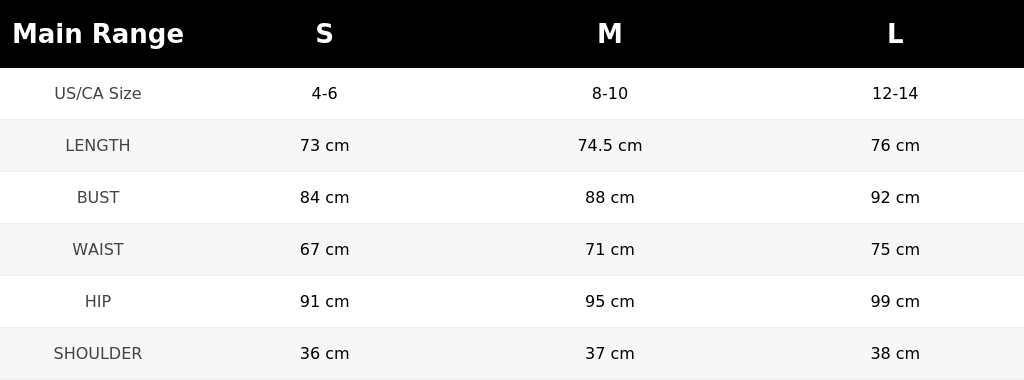Select the S size column header

[x=325, y=34]
